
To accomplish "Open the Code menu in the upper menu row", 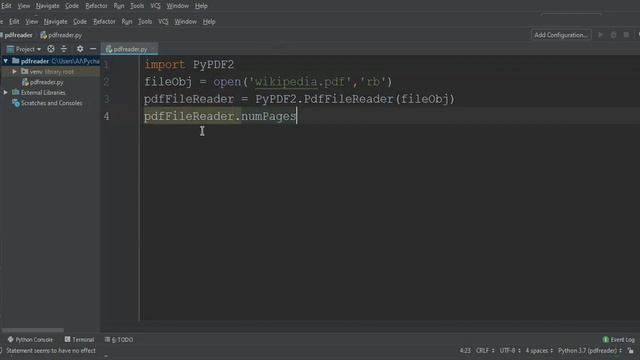I will [72, 6].
